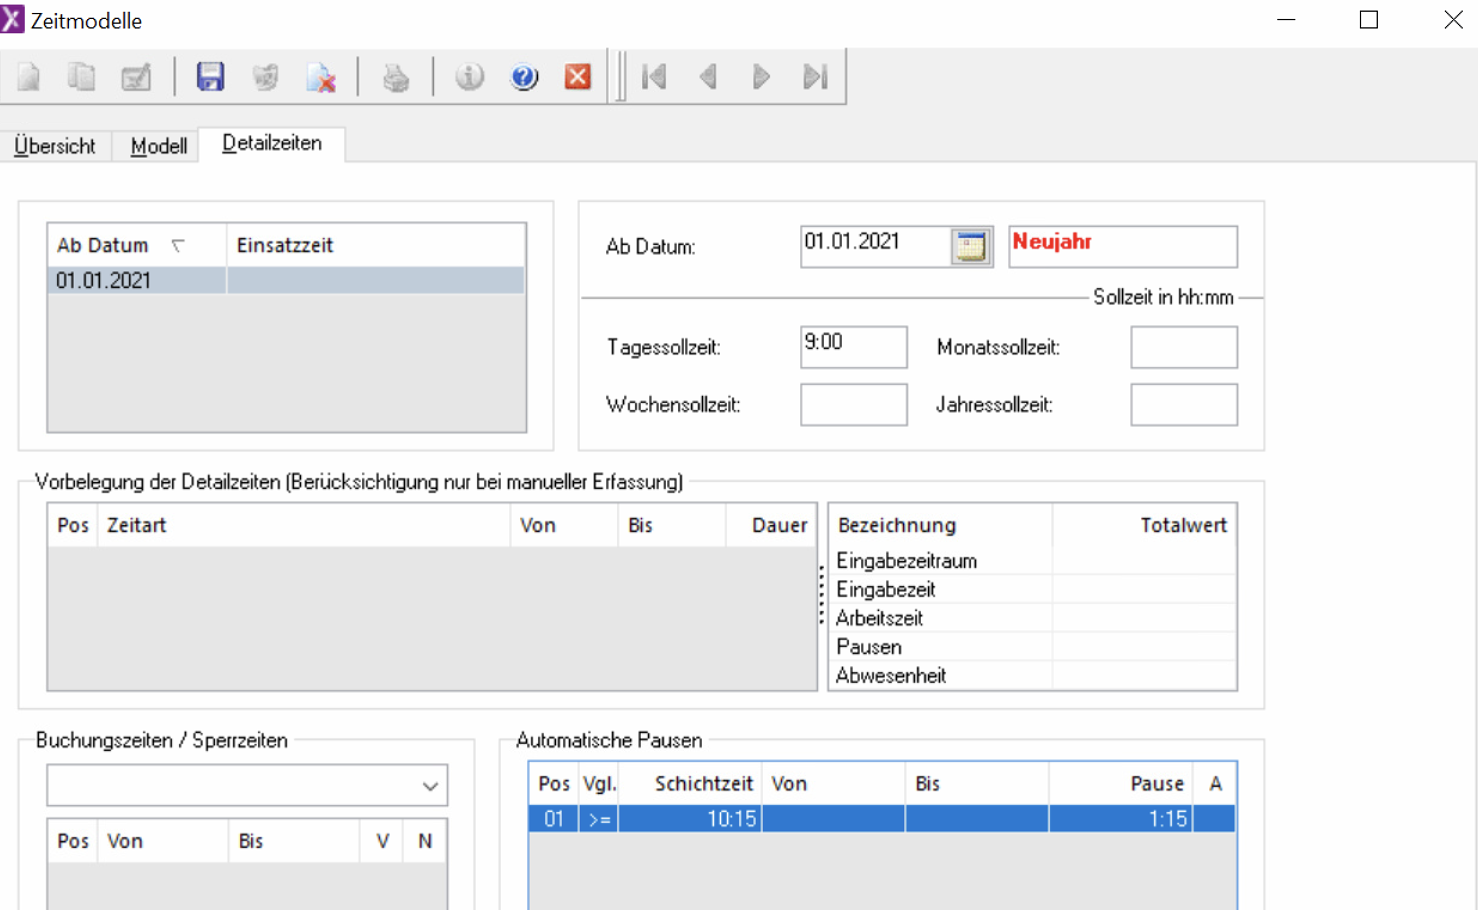This screenshot has width=1478, height=910.
Task: Click the delete record icon in toolbar
Action: click(321, 77)
